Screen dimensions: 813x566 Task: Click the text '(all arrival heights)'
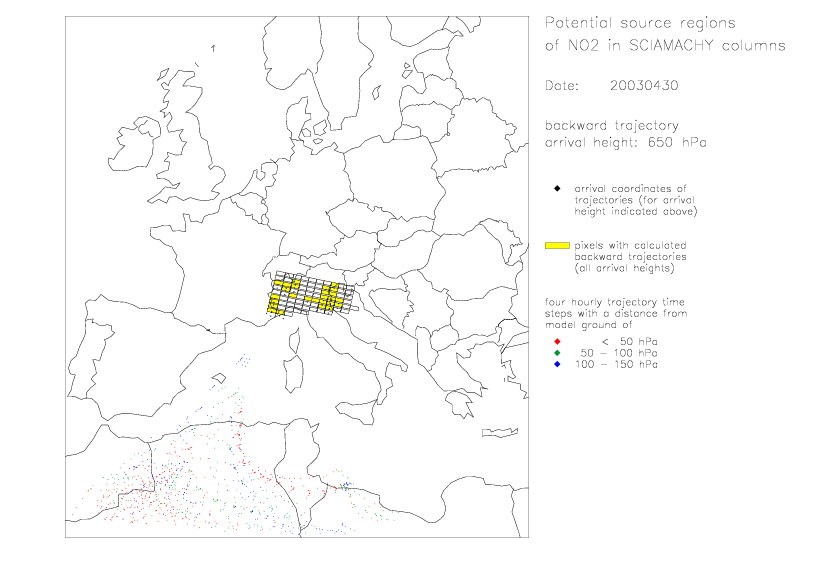(624, 268)
